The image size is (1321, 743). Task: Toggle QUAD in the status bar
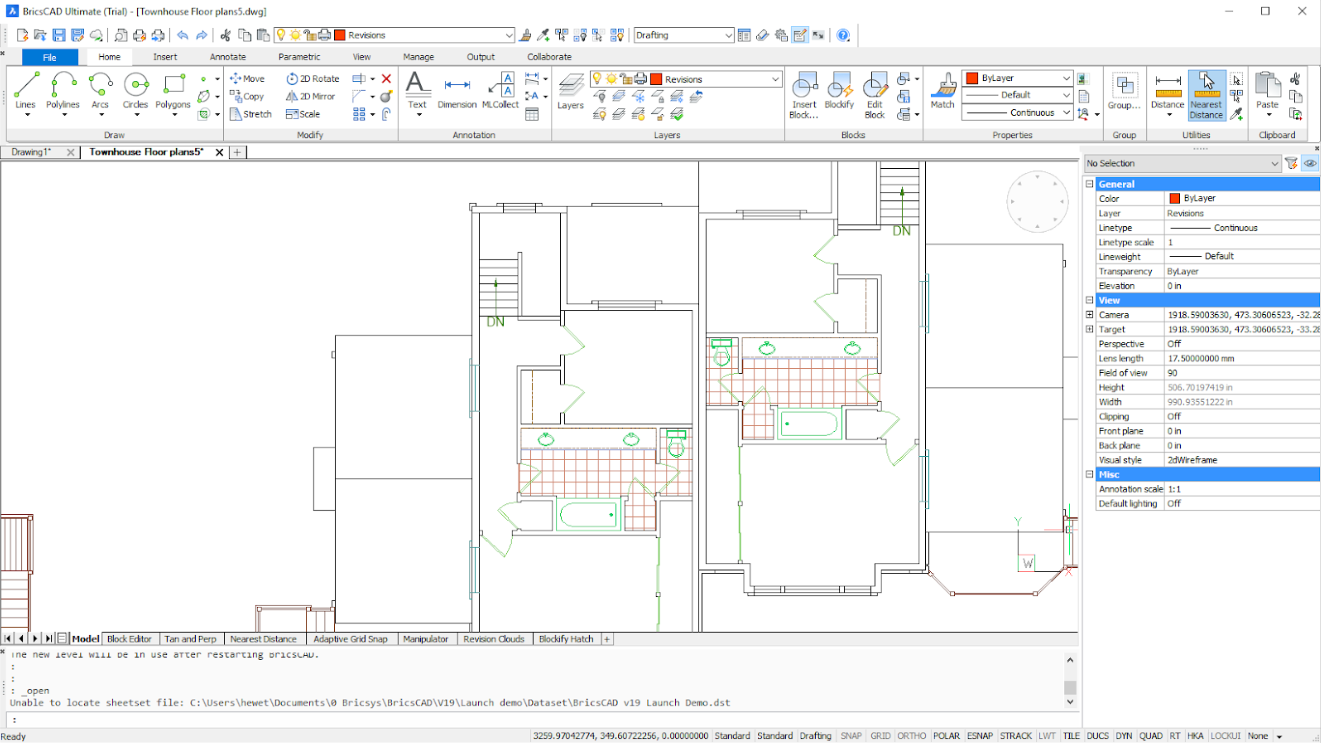[x=1151, y=735]
